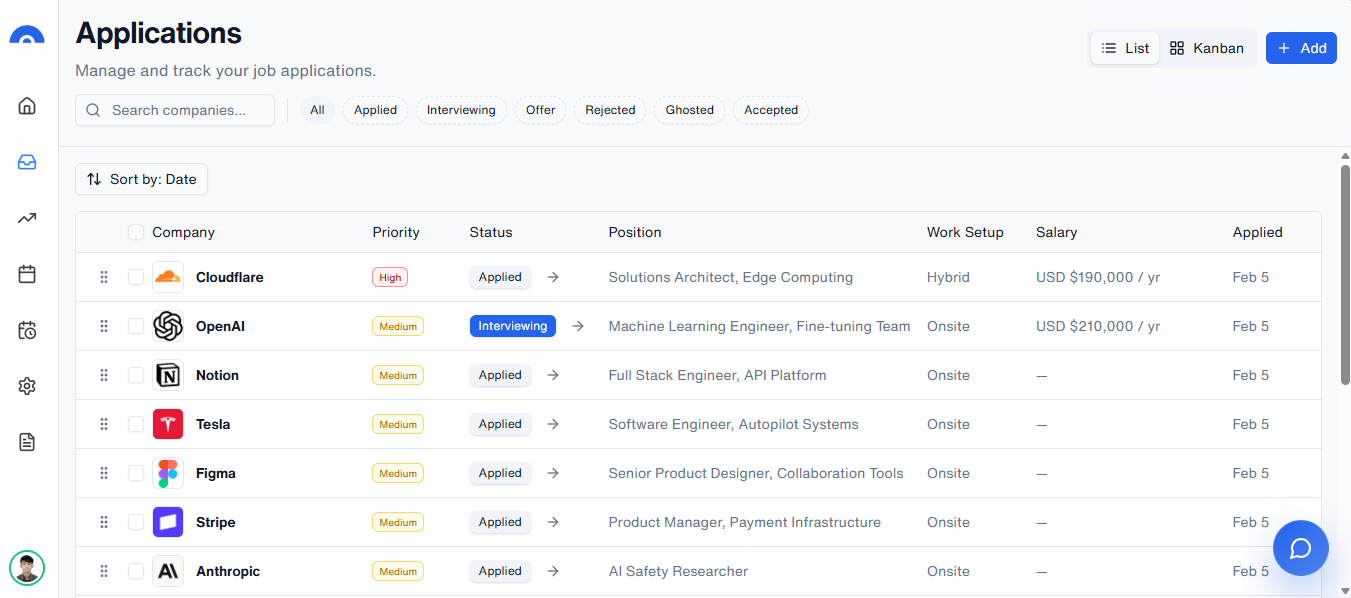Viewport: 1351px width, 598px height.
Task: Open the chat support bubble
Action: click(x=1300, y=547)
